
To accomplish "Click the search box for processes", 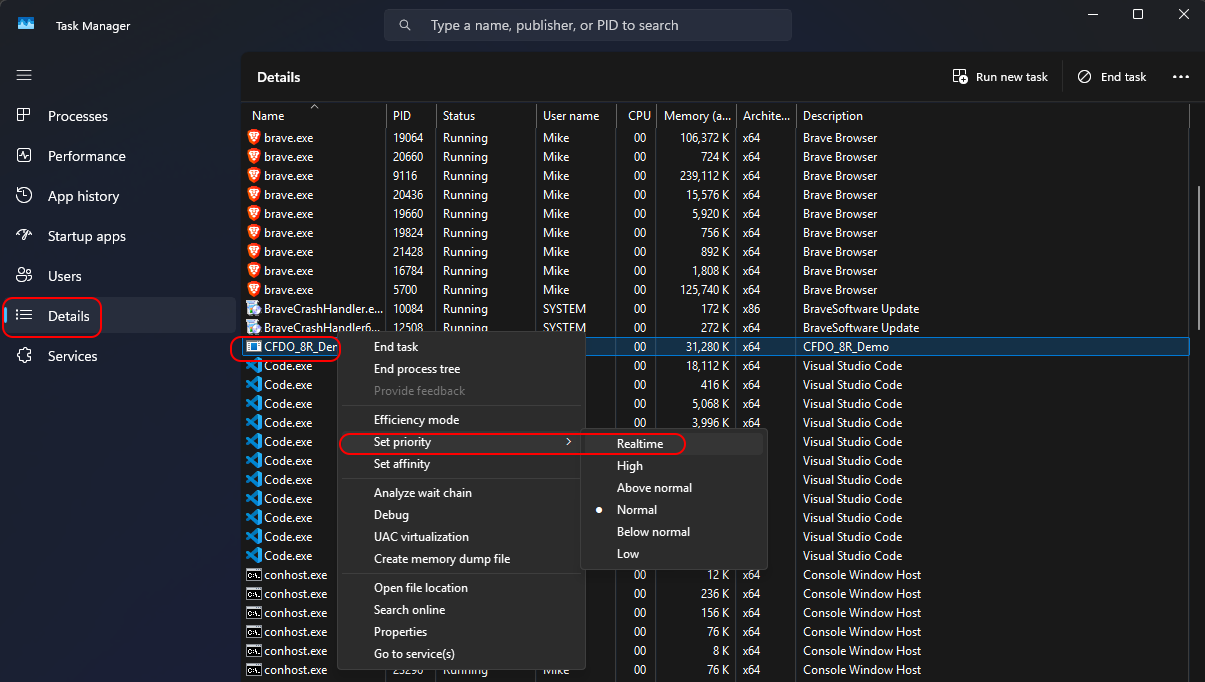I will point(588,25).
